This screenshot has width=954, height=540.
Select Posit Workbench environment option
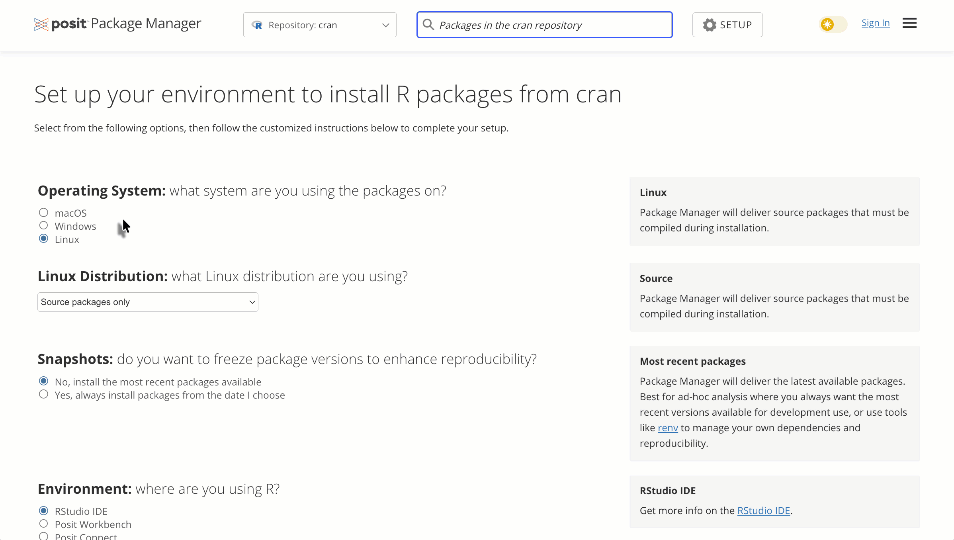pyautogui.click(x=43, y=524)
